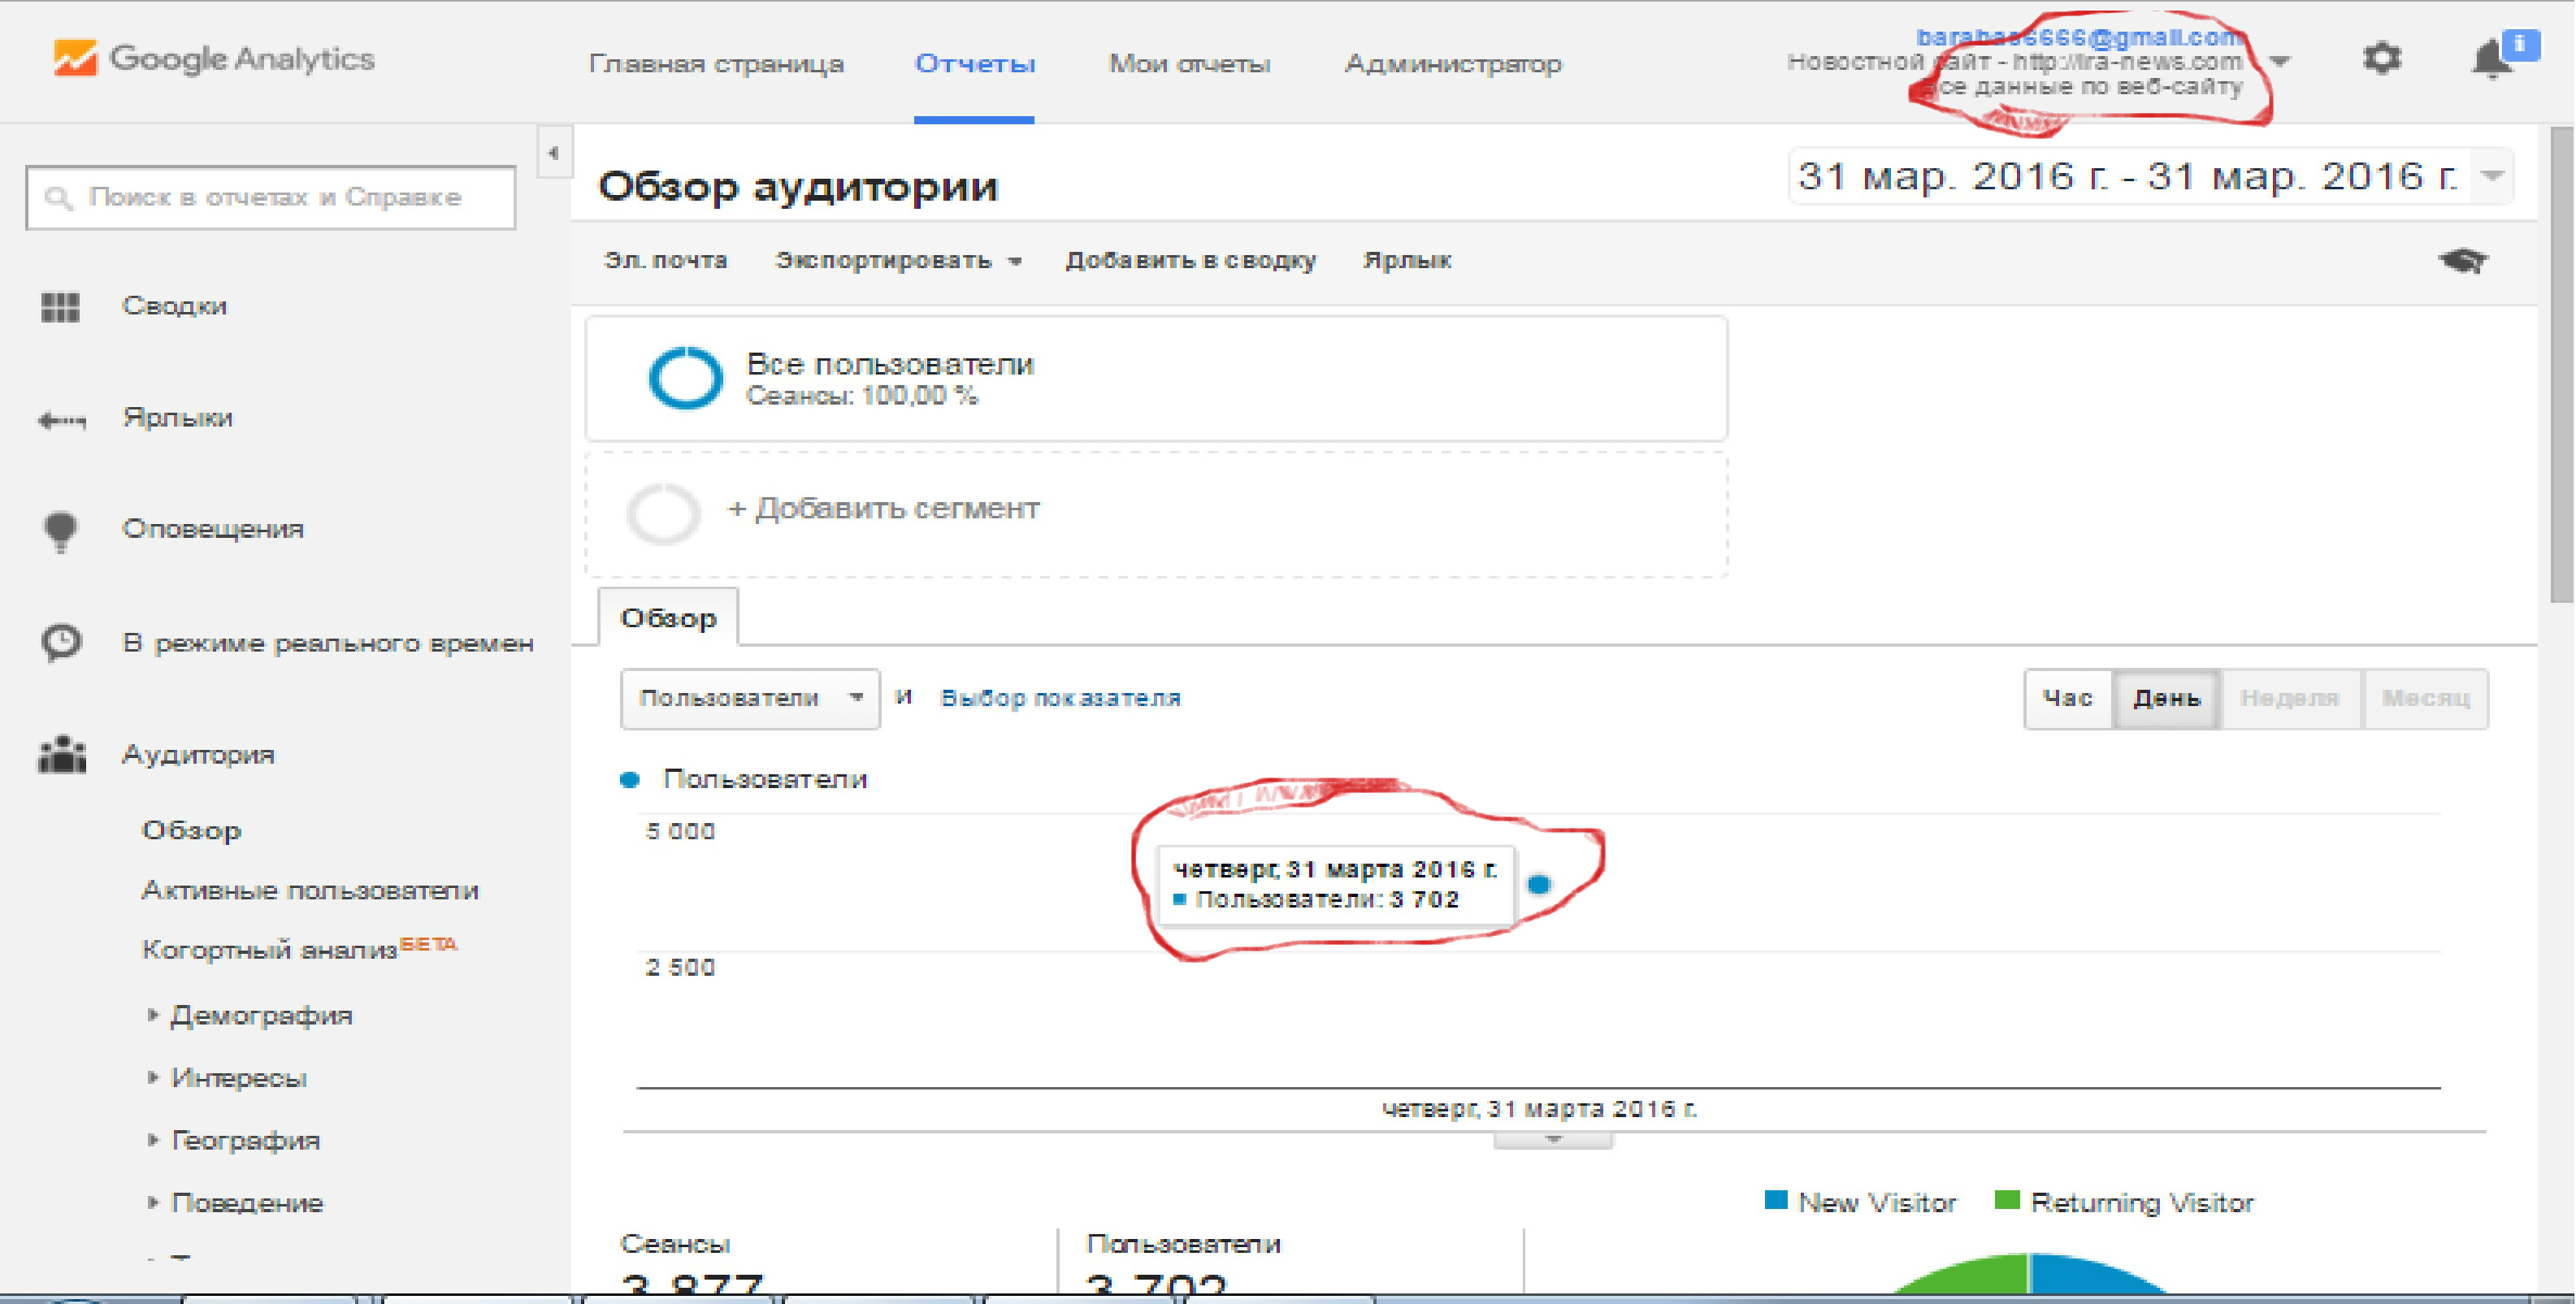Open the Пользователи metric dropdown
The width and height of the screenshot is (2576, 1304).
tap(750, 698)
